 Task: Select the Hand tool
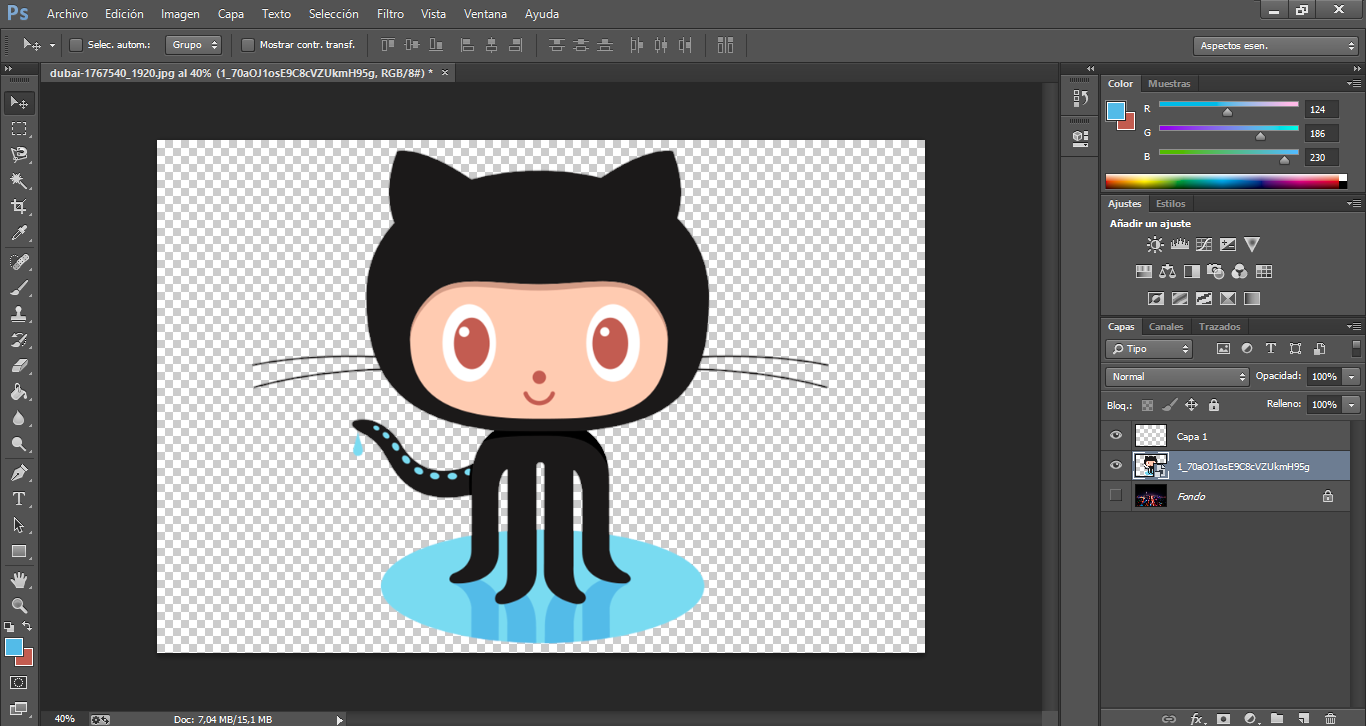click(19, 579)
